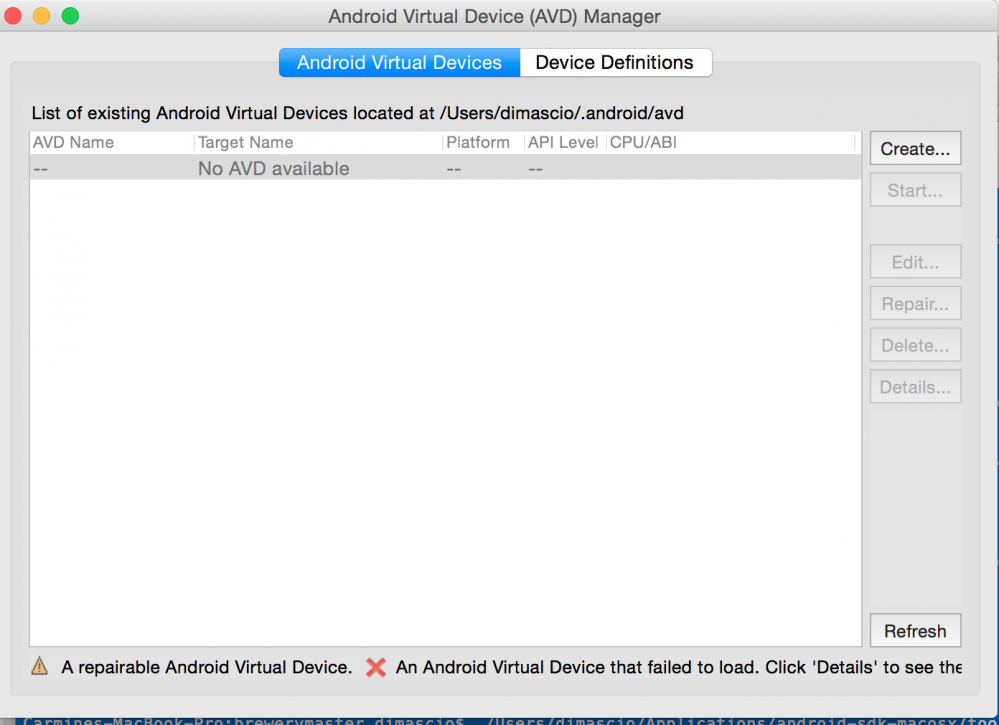Click the disabled Delete button
Viewport: 999px width, 725px height.
click(x=914, y=344)
